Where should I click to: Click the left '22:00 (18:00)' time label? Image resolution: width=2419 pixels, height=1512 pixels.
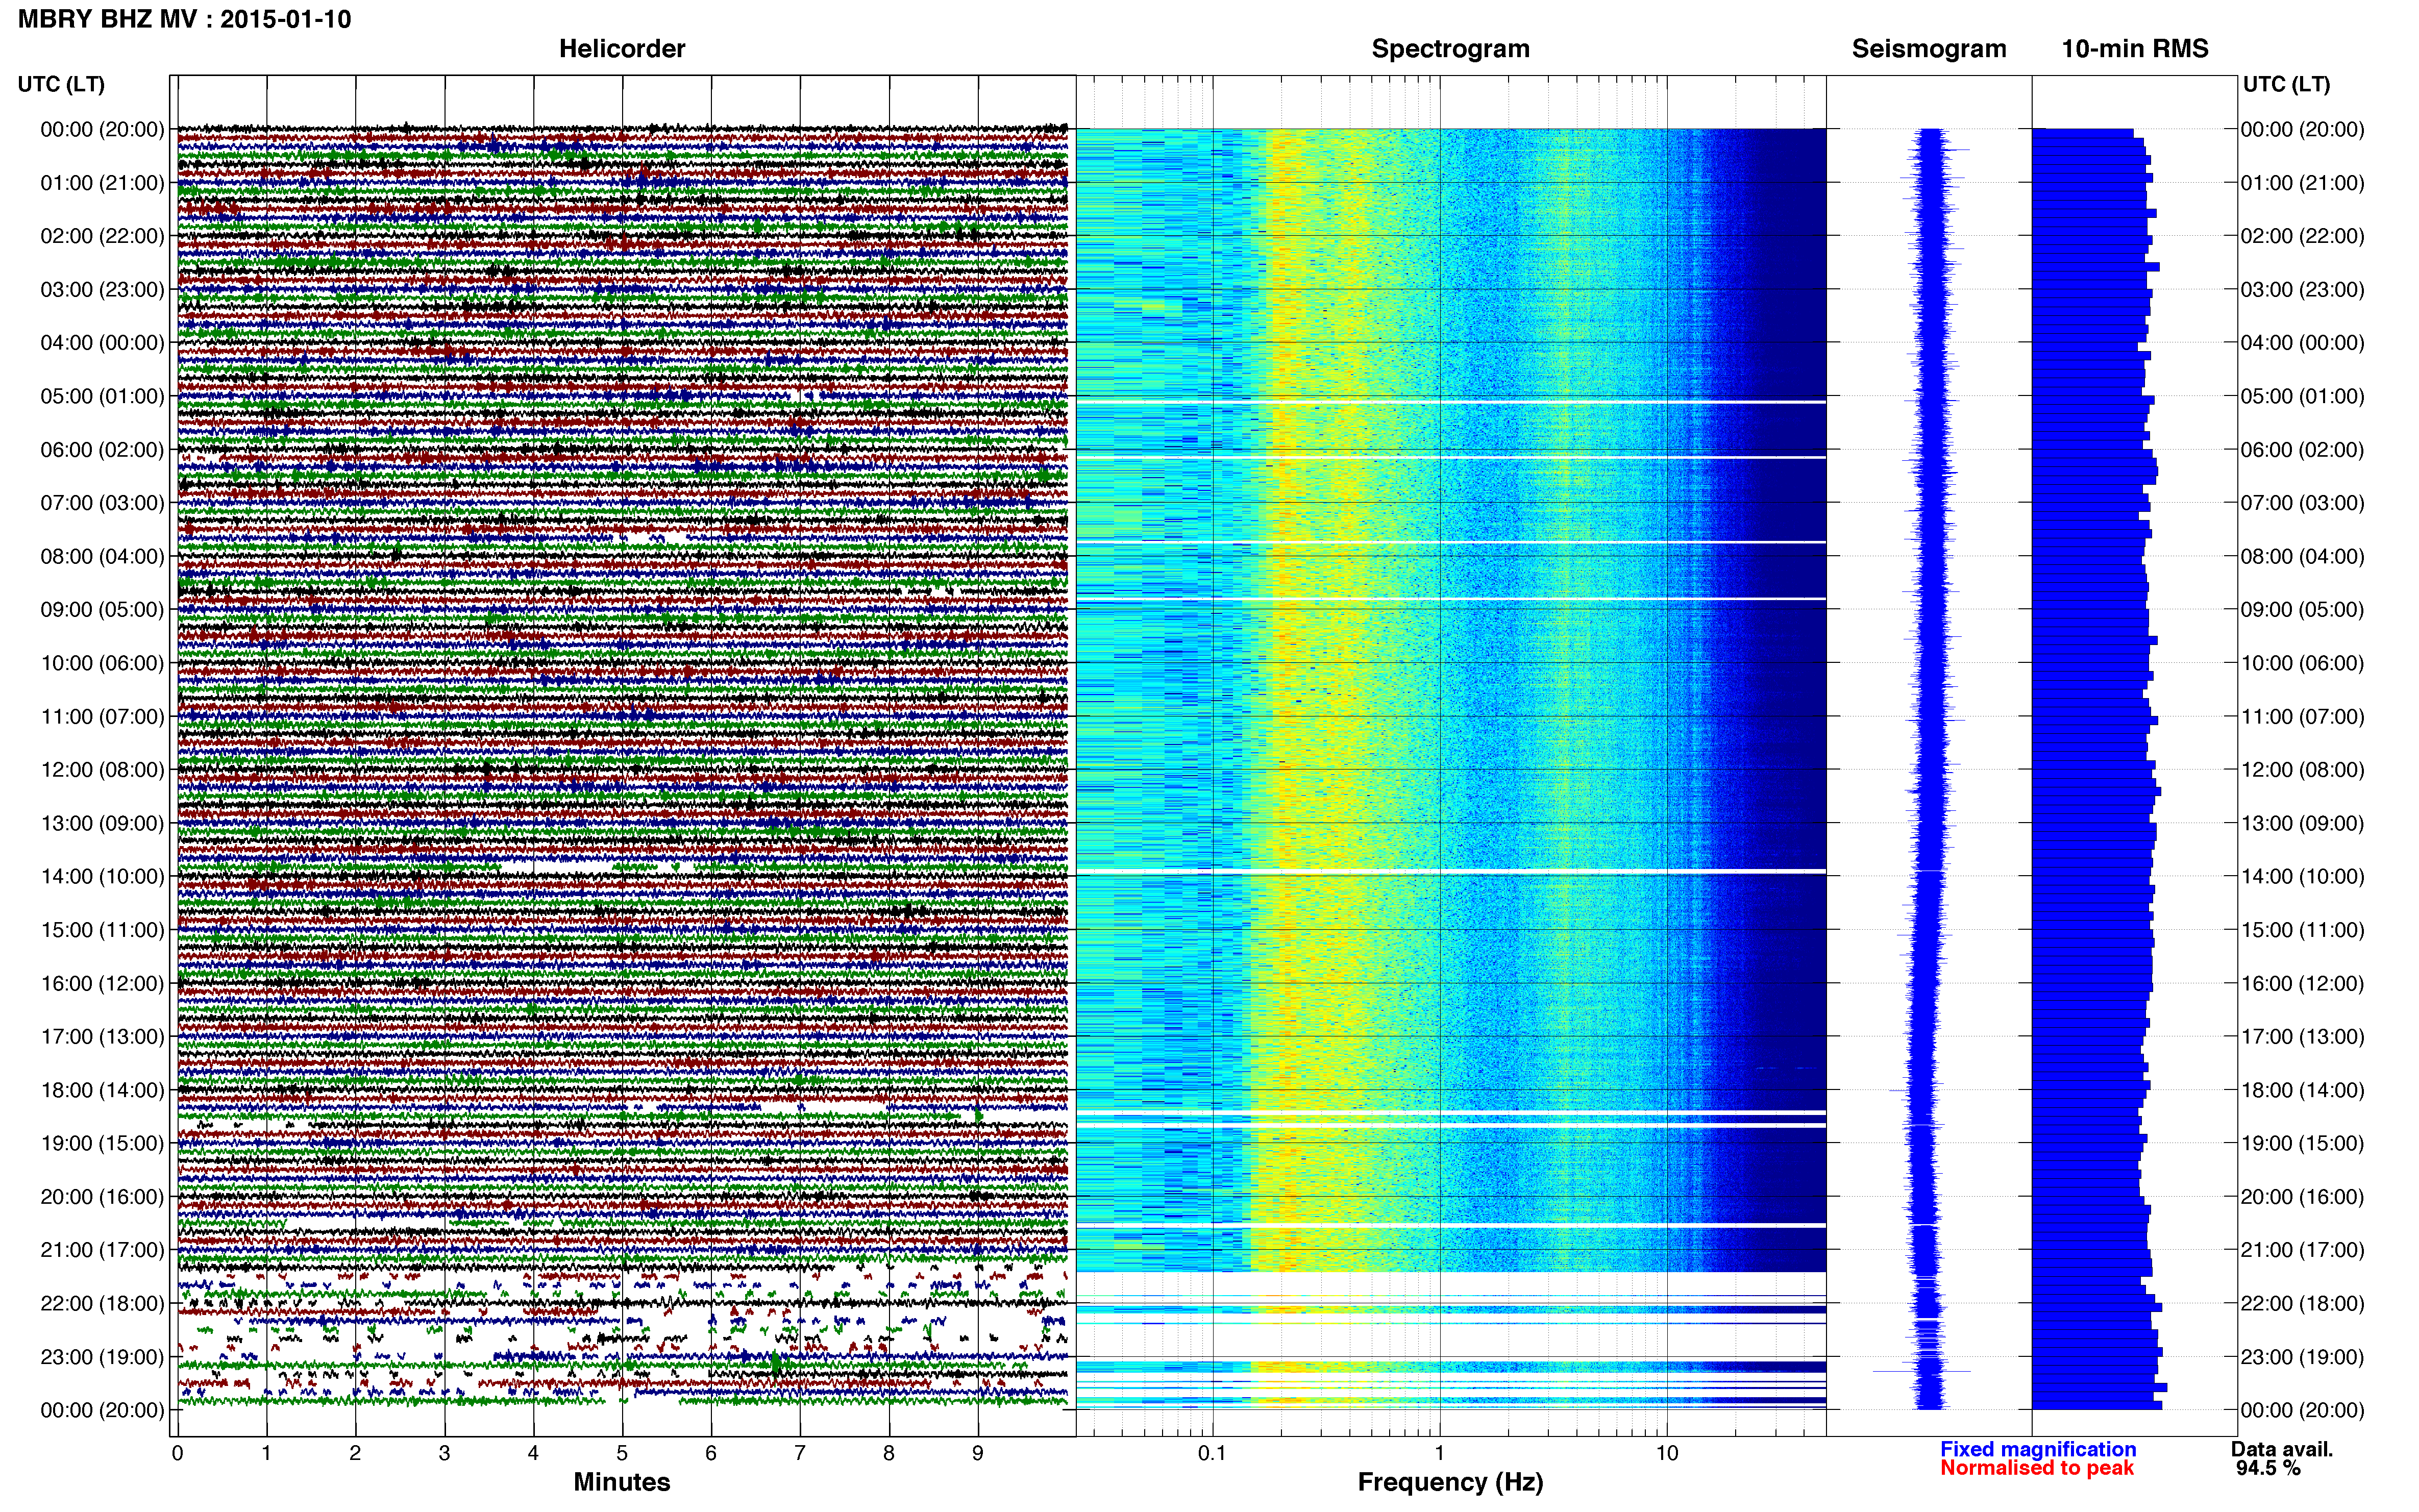(102, 1304)
